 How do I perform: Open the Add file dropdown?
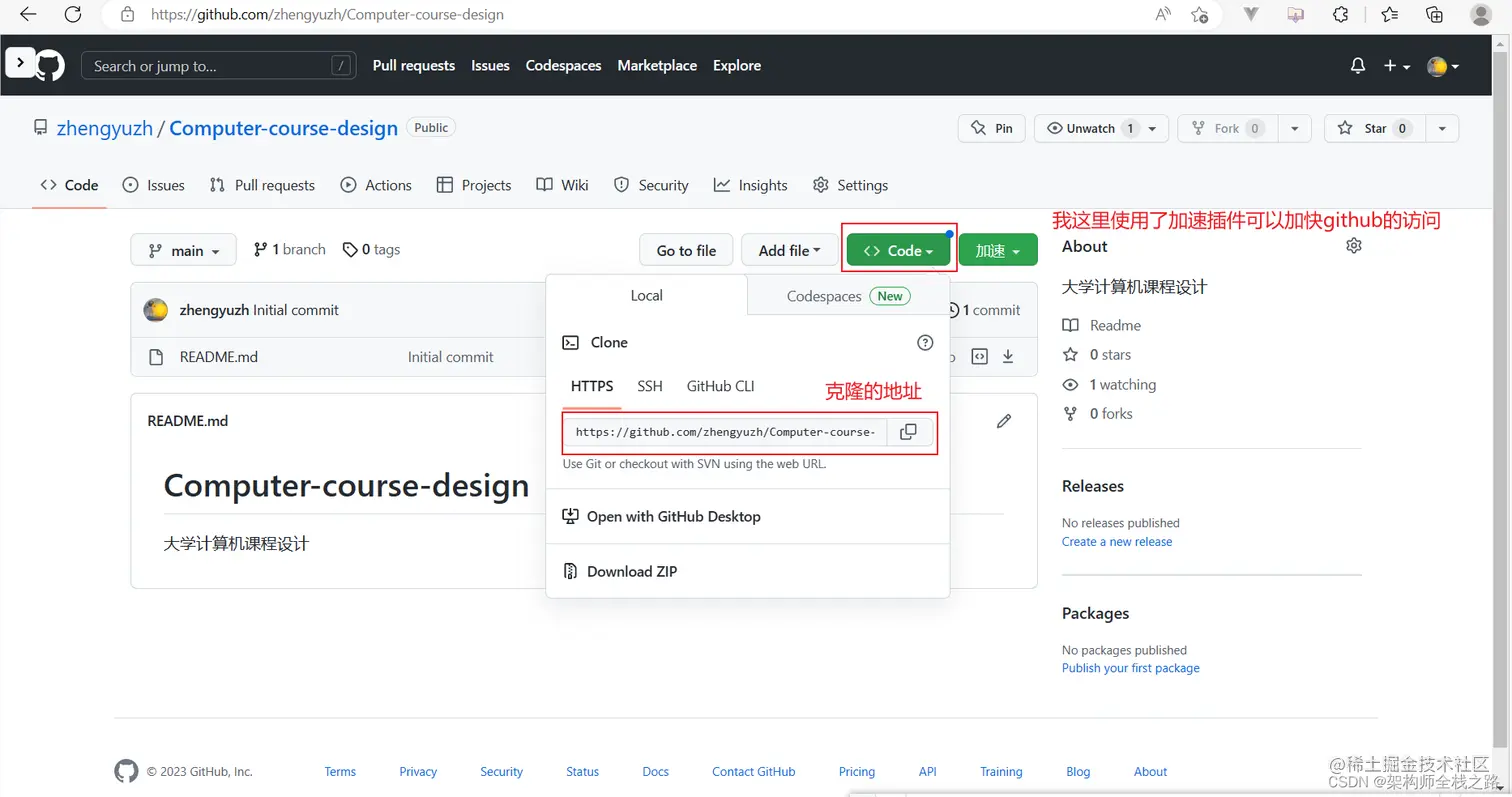789,250
